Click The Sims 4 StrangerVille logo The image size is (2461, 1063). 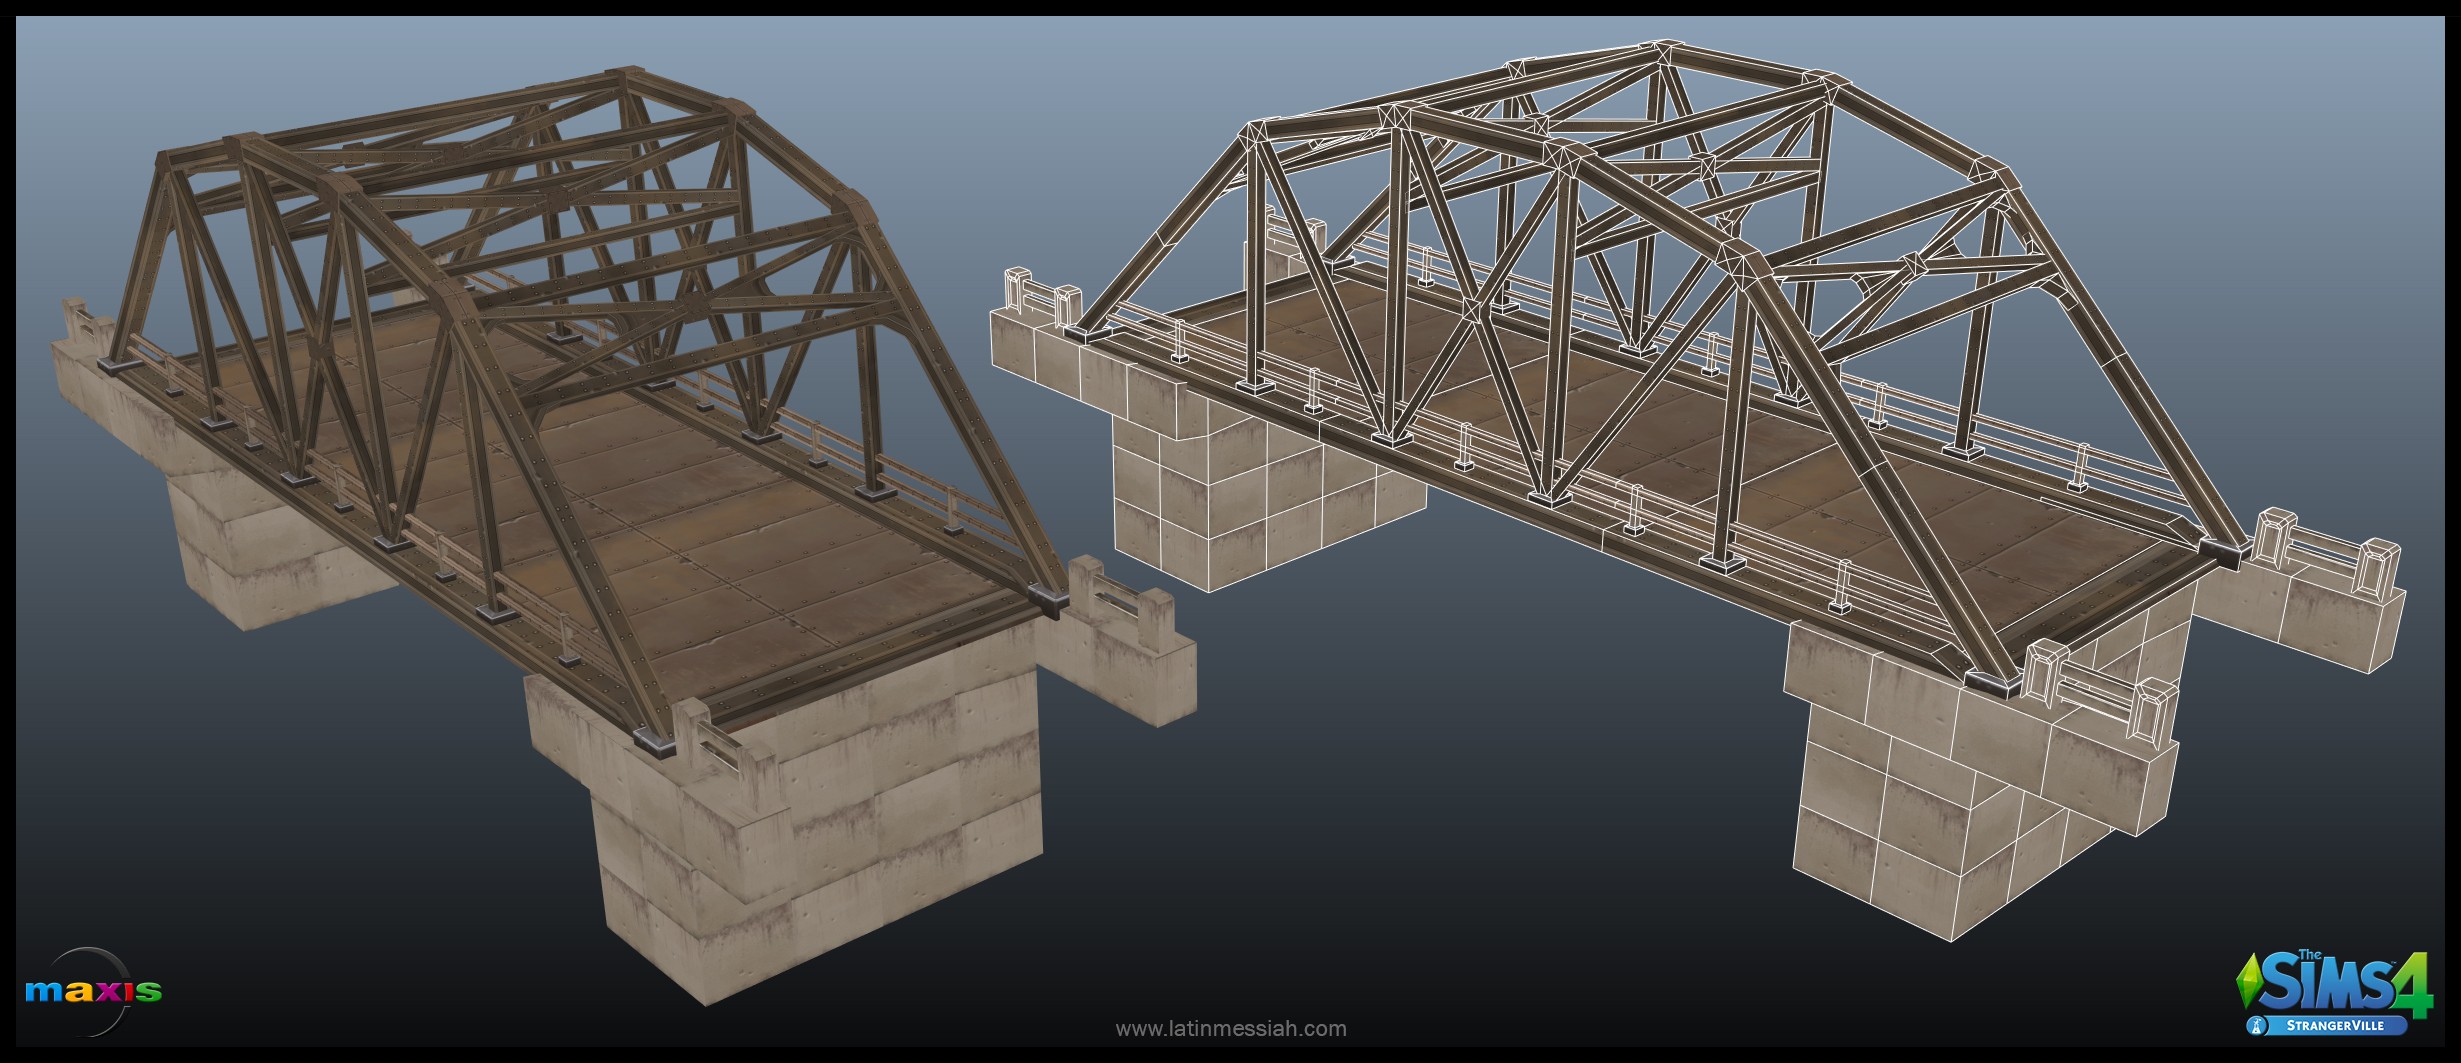coord(2335,991)
